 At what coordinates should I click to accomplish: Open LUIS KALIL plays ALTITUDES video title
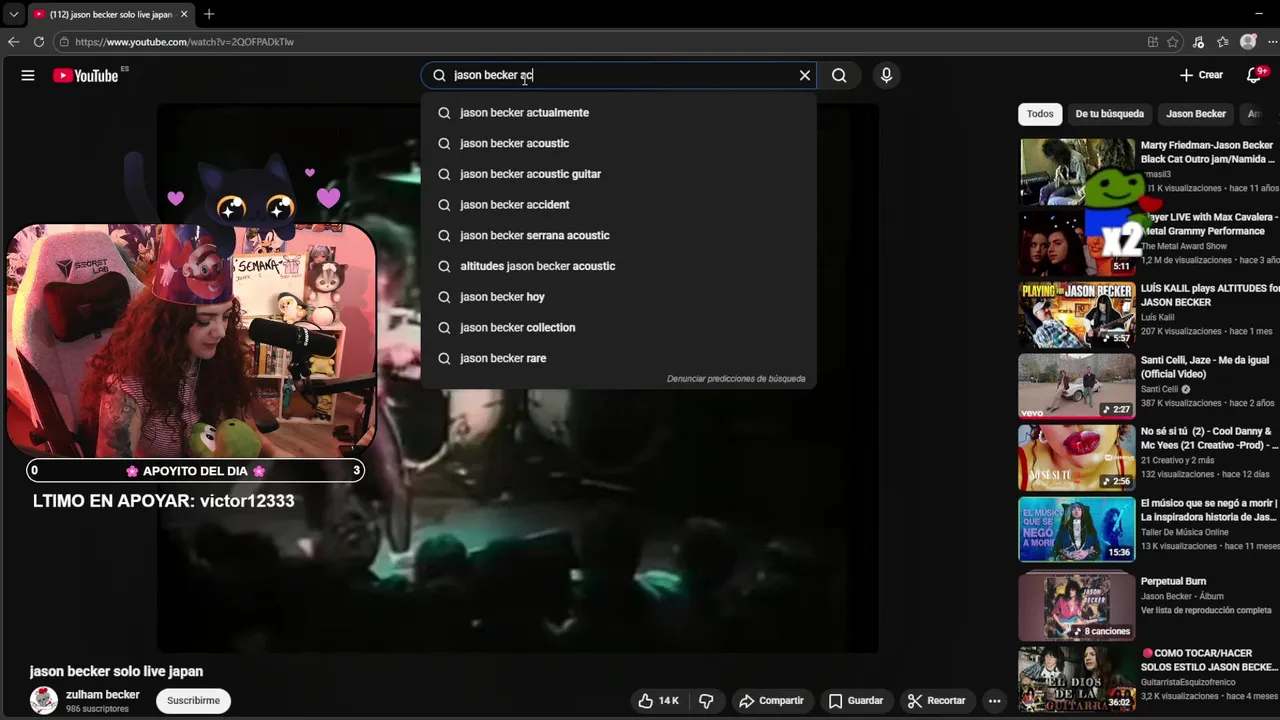(1209, 295)
